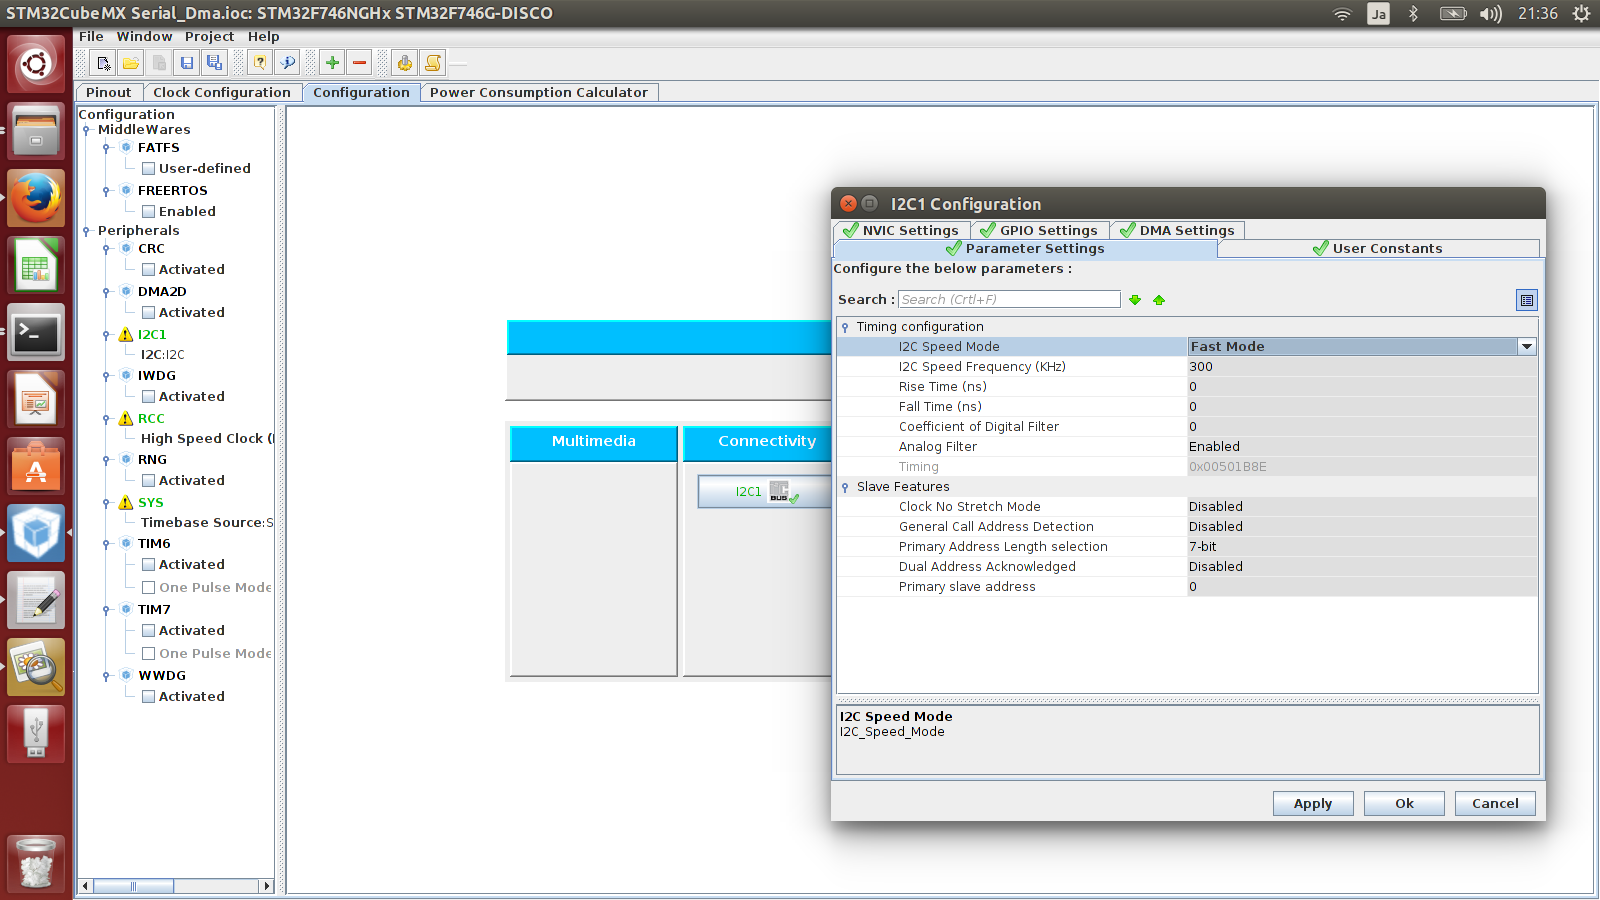Open Firefox from the Ubuntu dock
1600x900 pixels.
tap(37, 199)
